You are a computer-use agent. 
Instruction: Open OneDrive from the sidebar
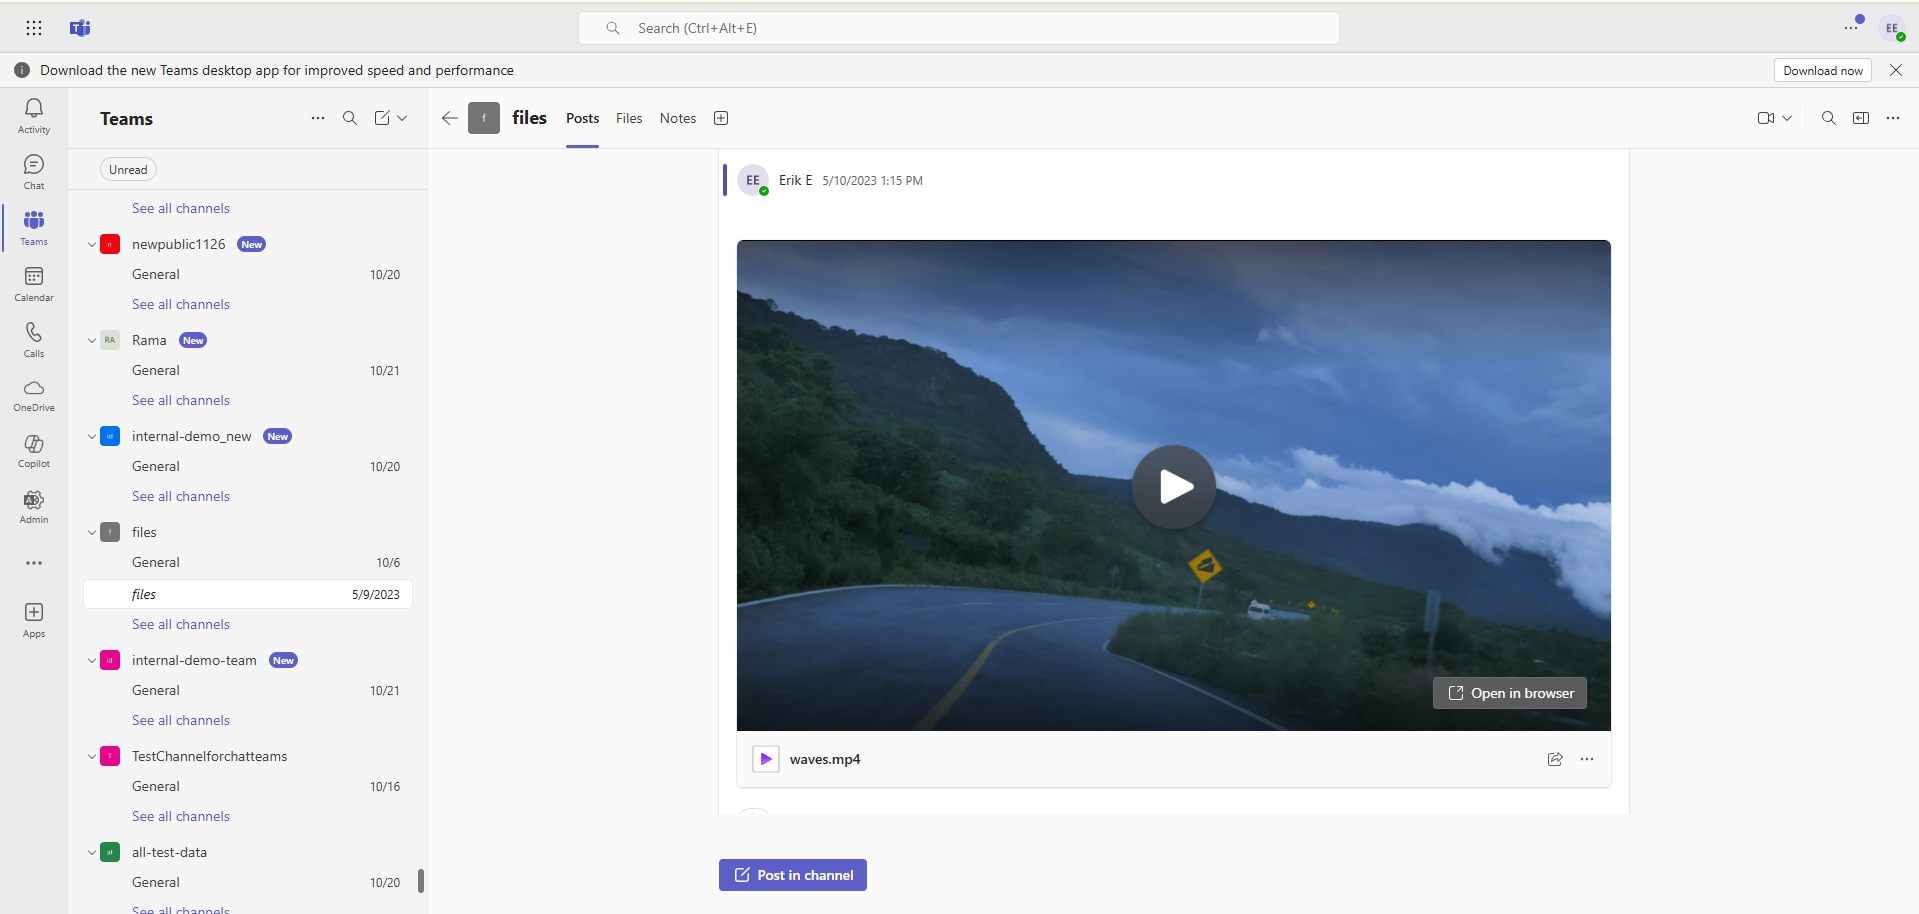33,395
